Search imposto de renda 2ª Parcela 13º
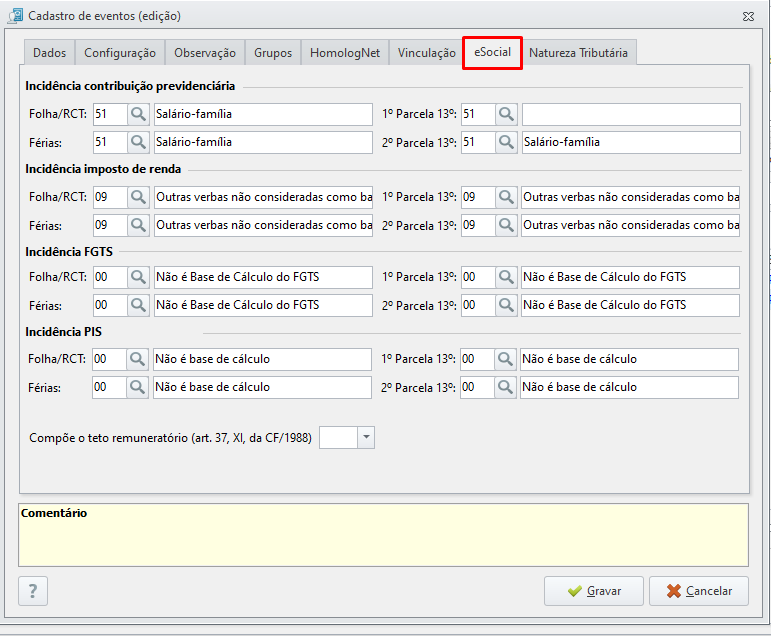 [506, 225]
